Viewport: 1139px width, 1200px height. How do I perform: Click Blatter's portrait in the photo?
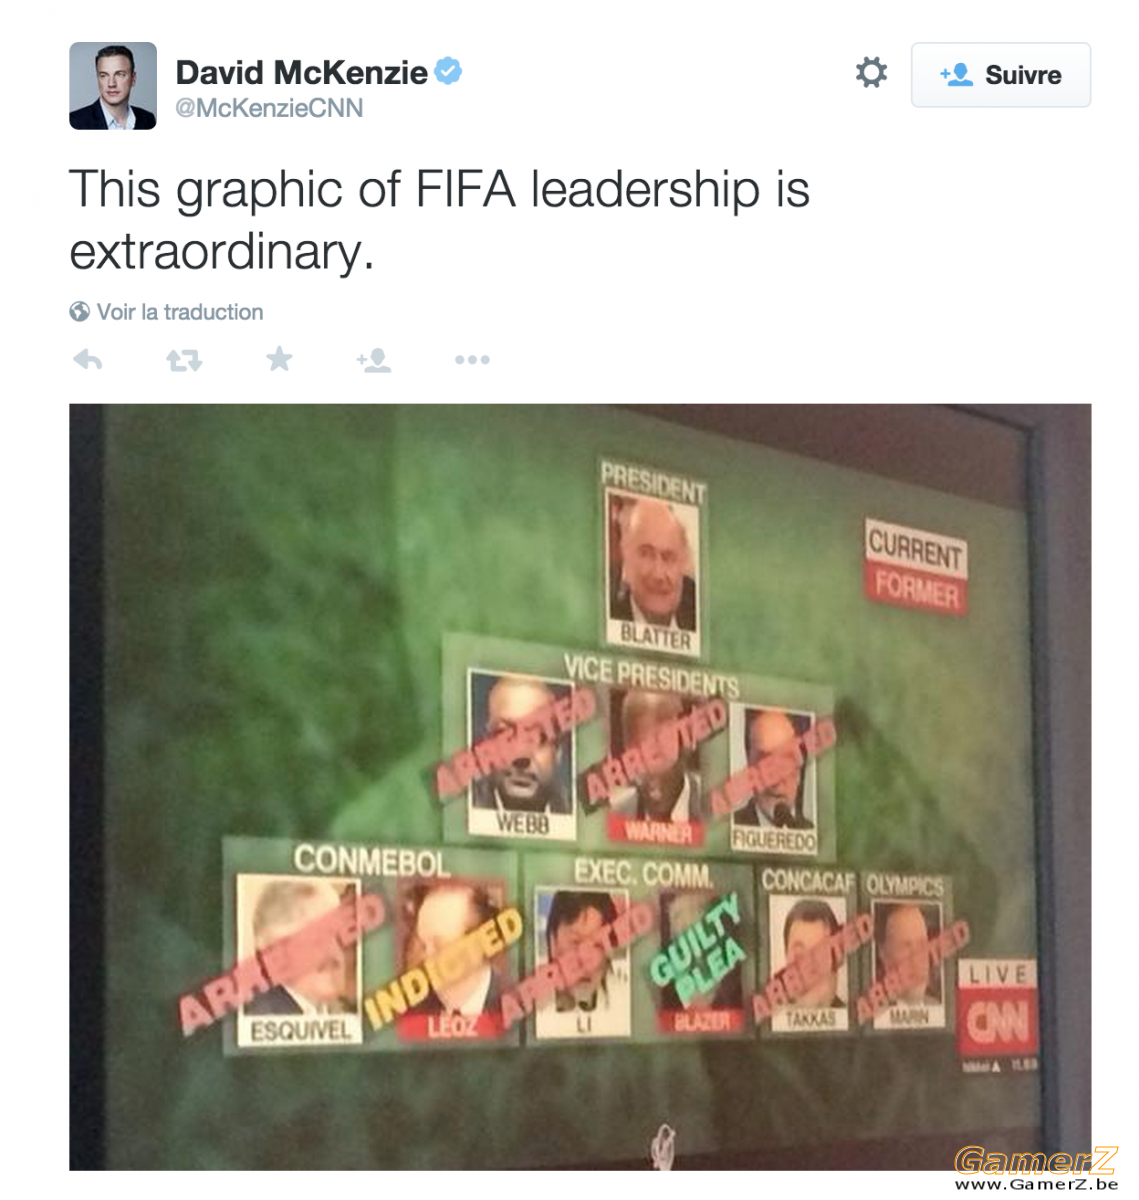pyautogui.click(x=653, y=564)
